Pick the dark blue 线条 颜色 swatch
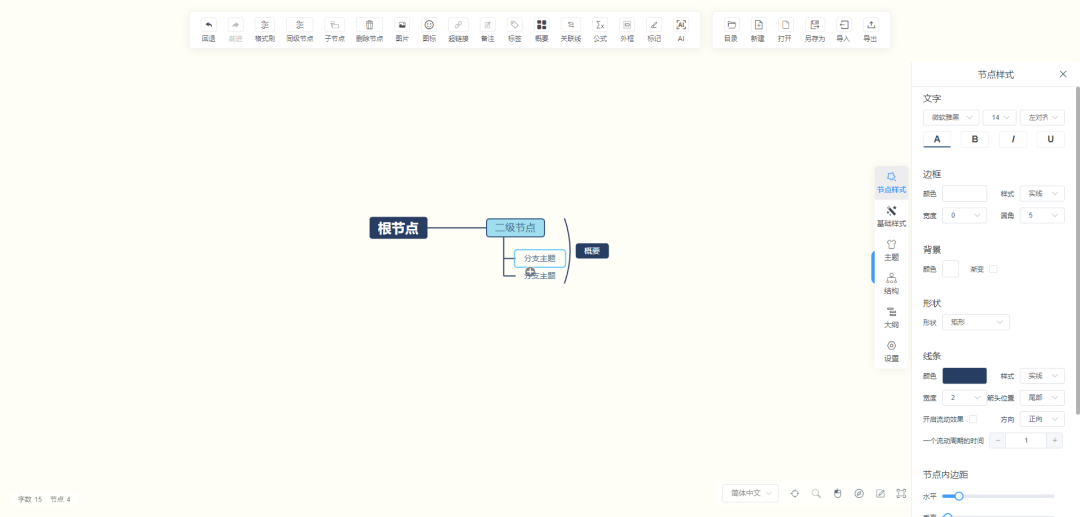 pyautogui.click(x=964, y=376)
